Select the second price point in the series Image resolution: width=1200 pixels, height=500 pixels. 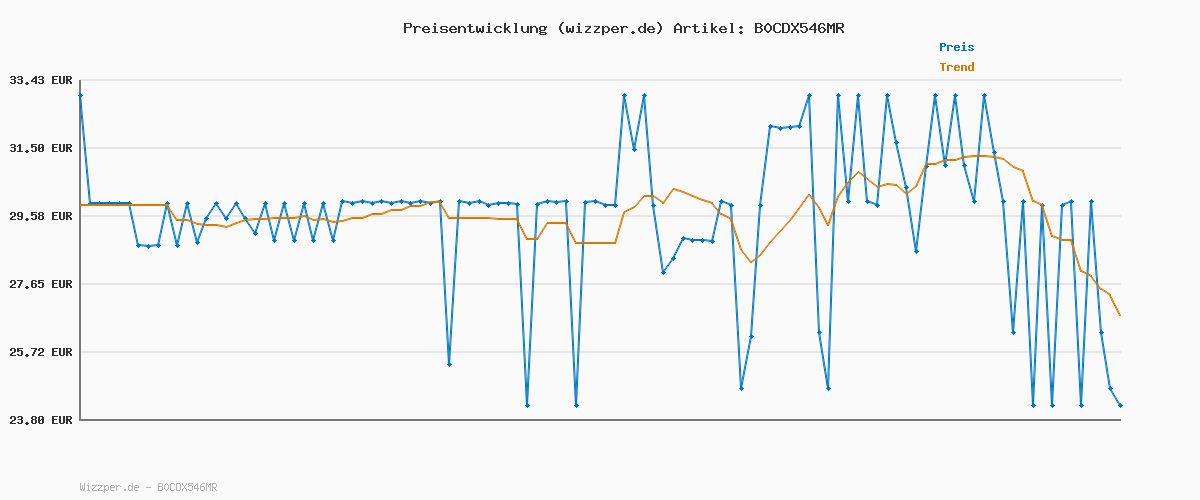pyautogui.click(x=90, y=203)
